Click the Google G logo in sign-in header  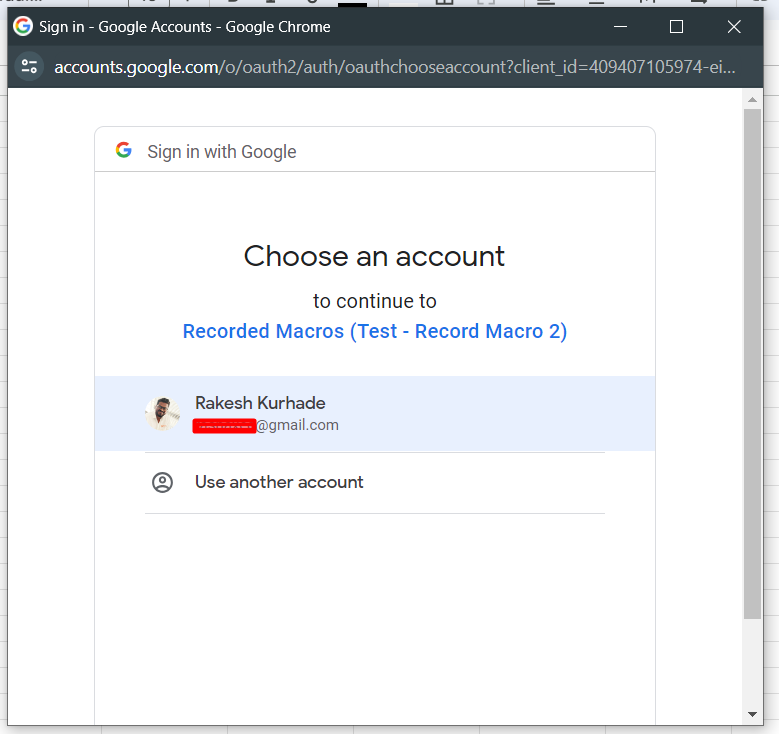click(x=124, y=150)
